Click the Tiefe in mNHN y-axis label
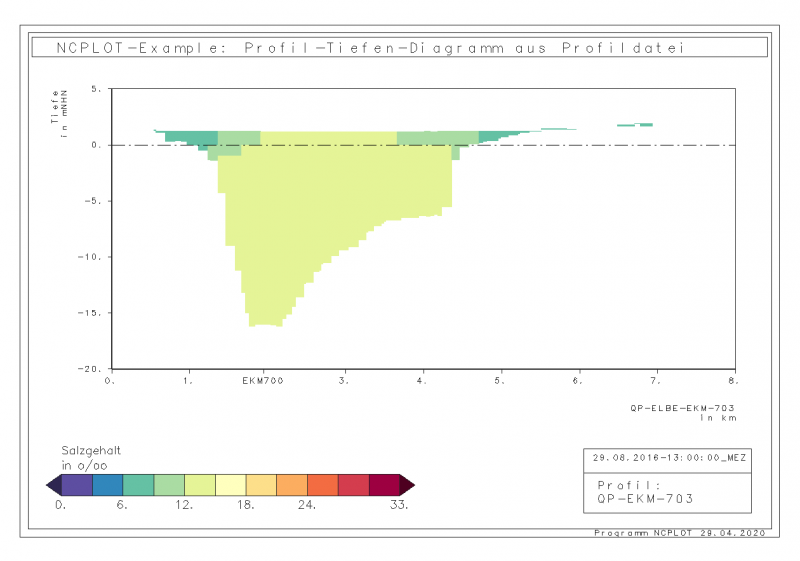 (59, 113)
